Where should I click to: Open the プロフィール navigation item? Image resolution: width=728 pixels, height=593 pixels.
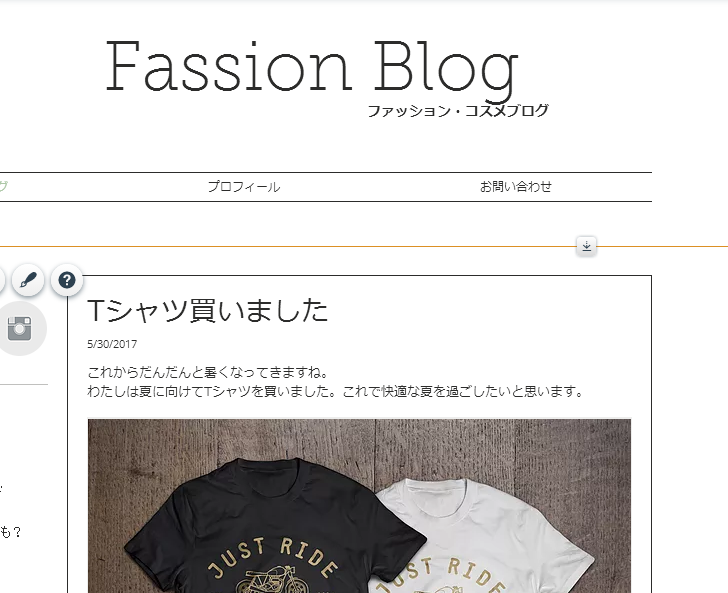coord(244,187)
